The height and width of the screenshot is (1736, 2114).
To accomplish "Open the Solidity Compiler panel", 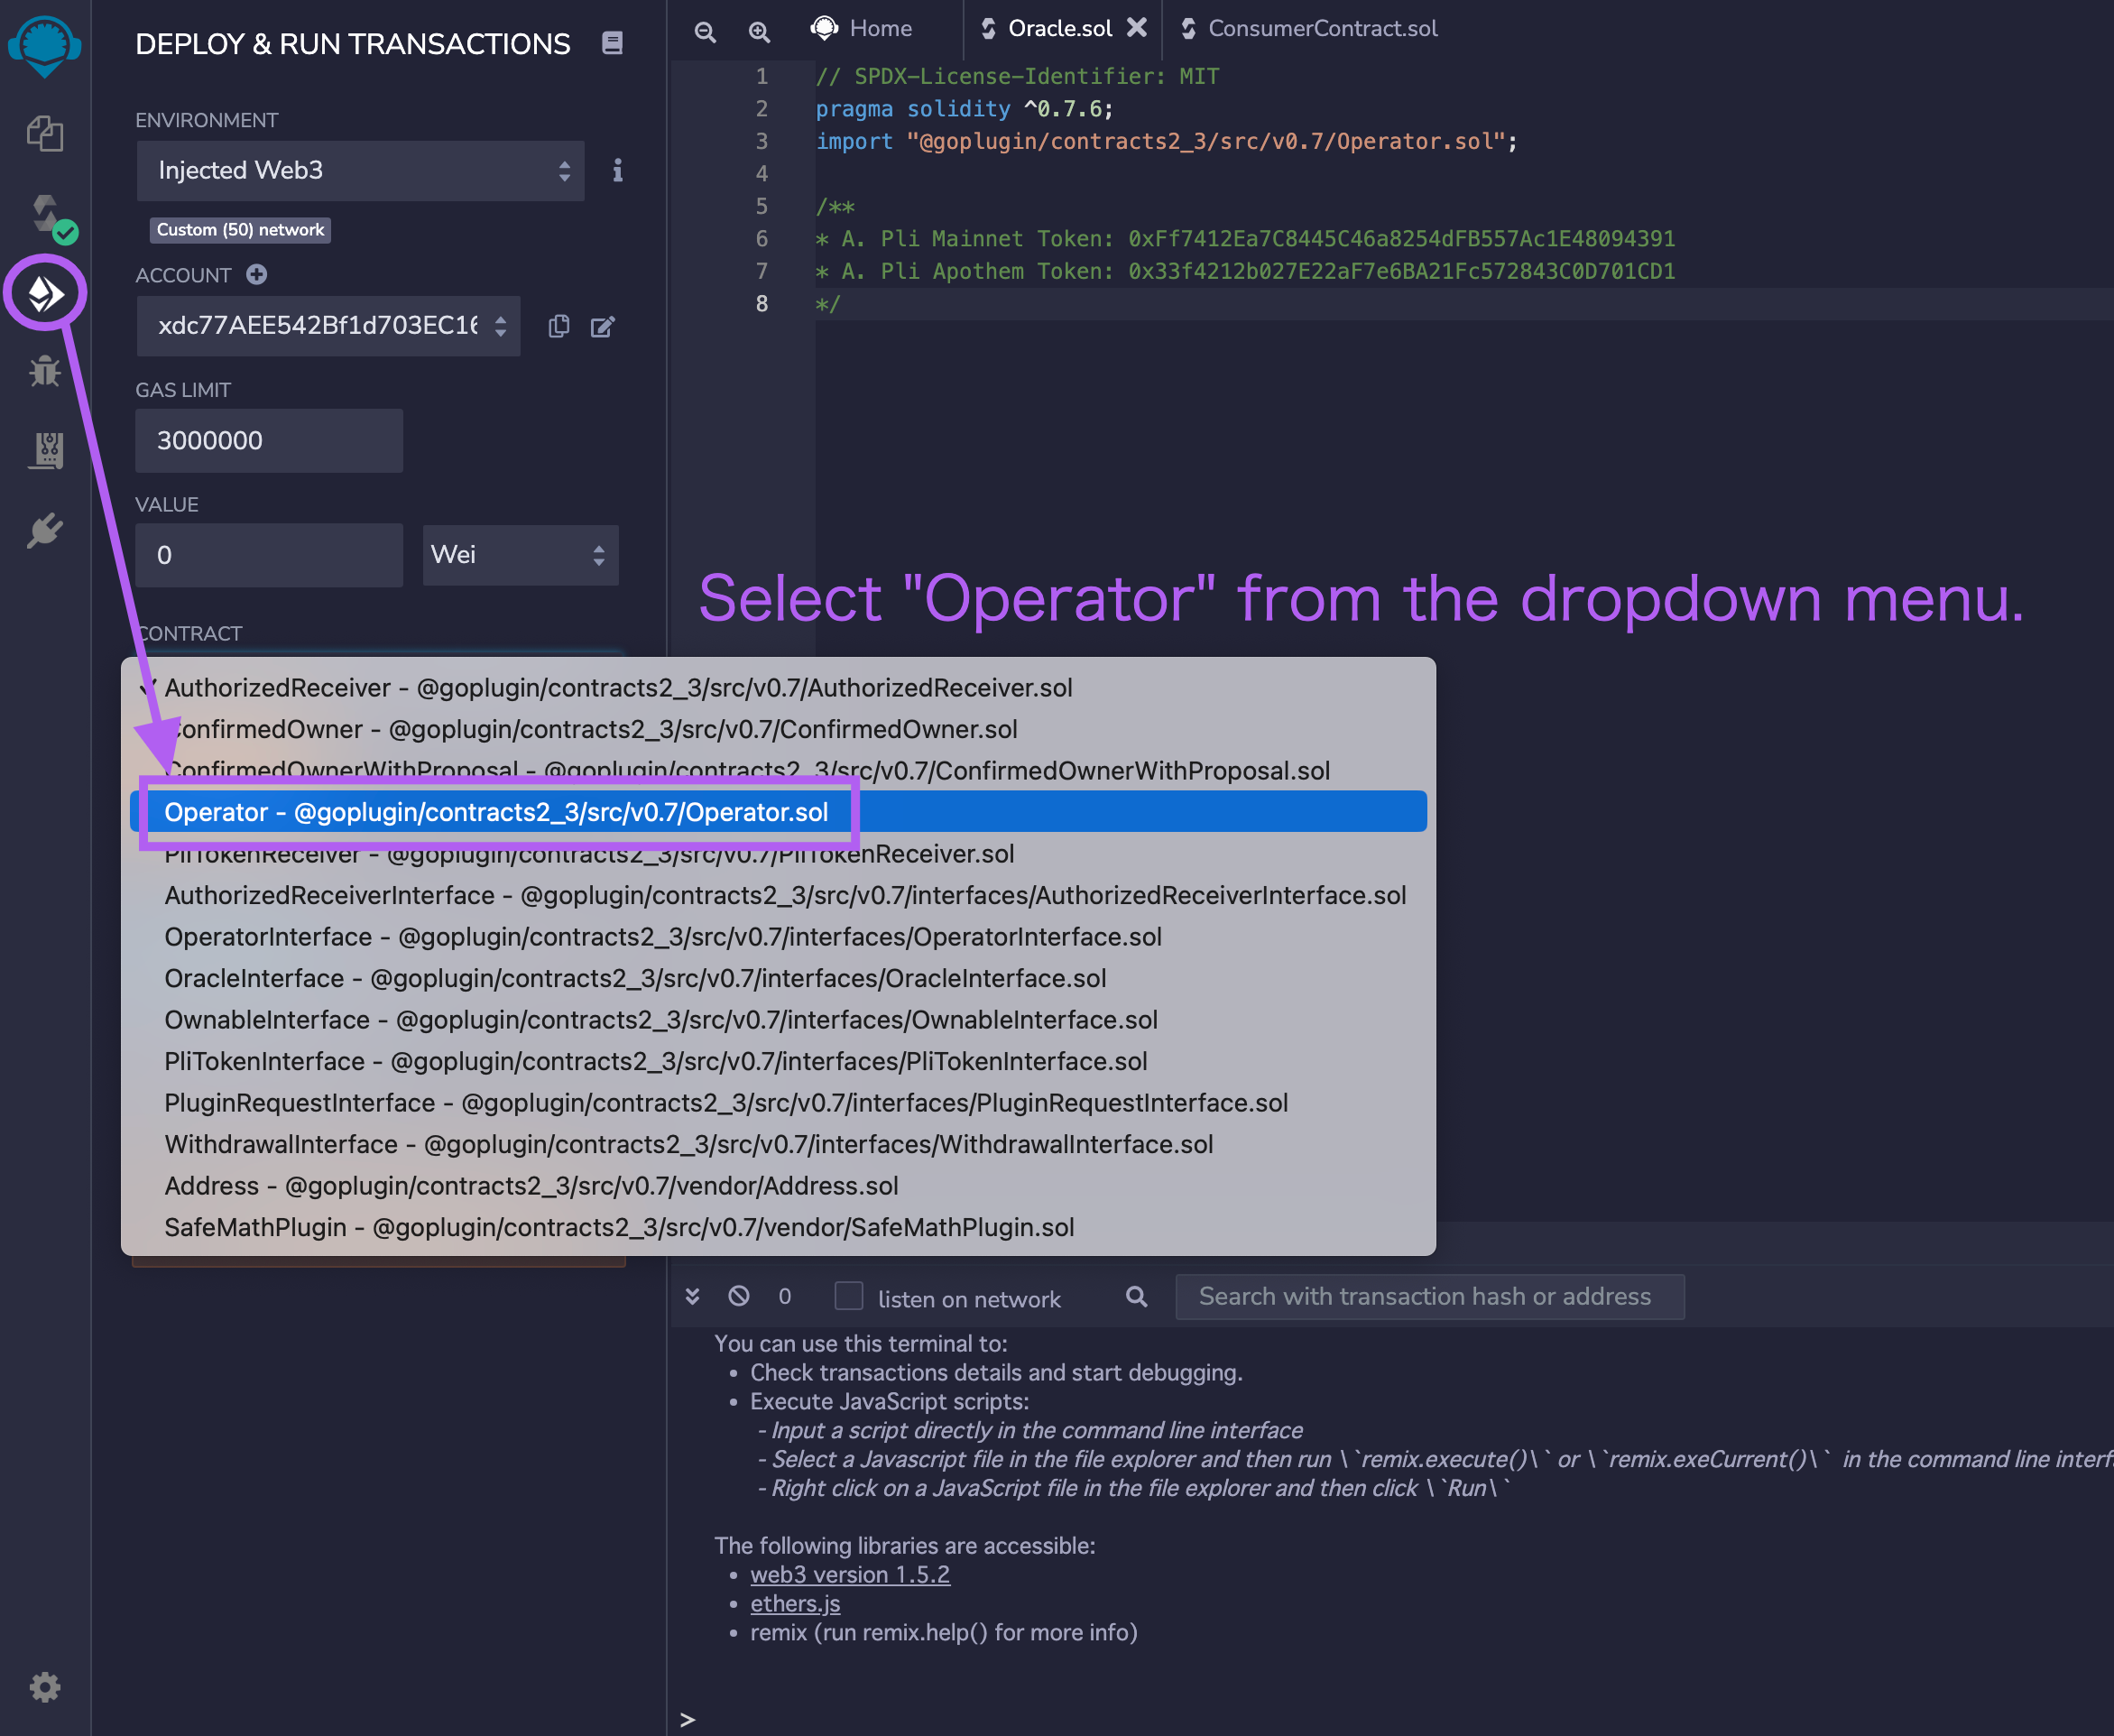I will click(45, 215).
